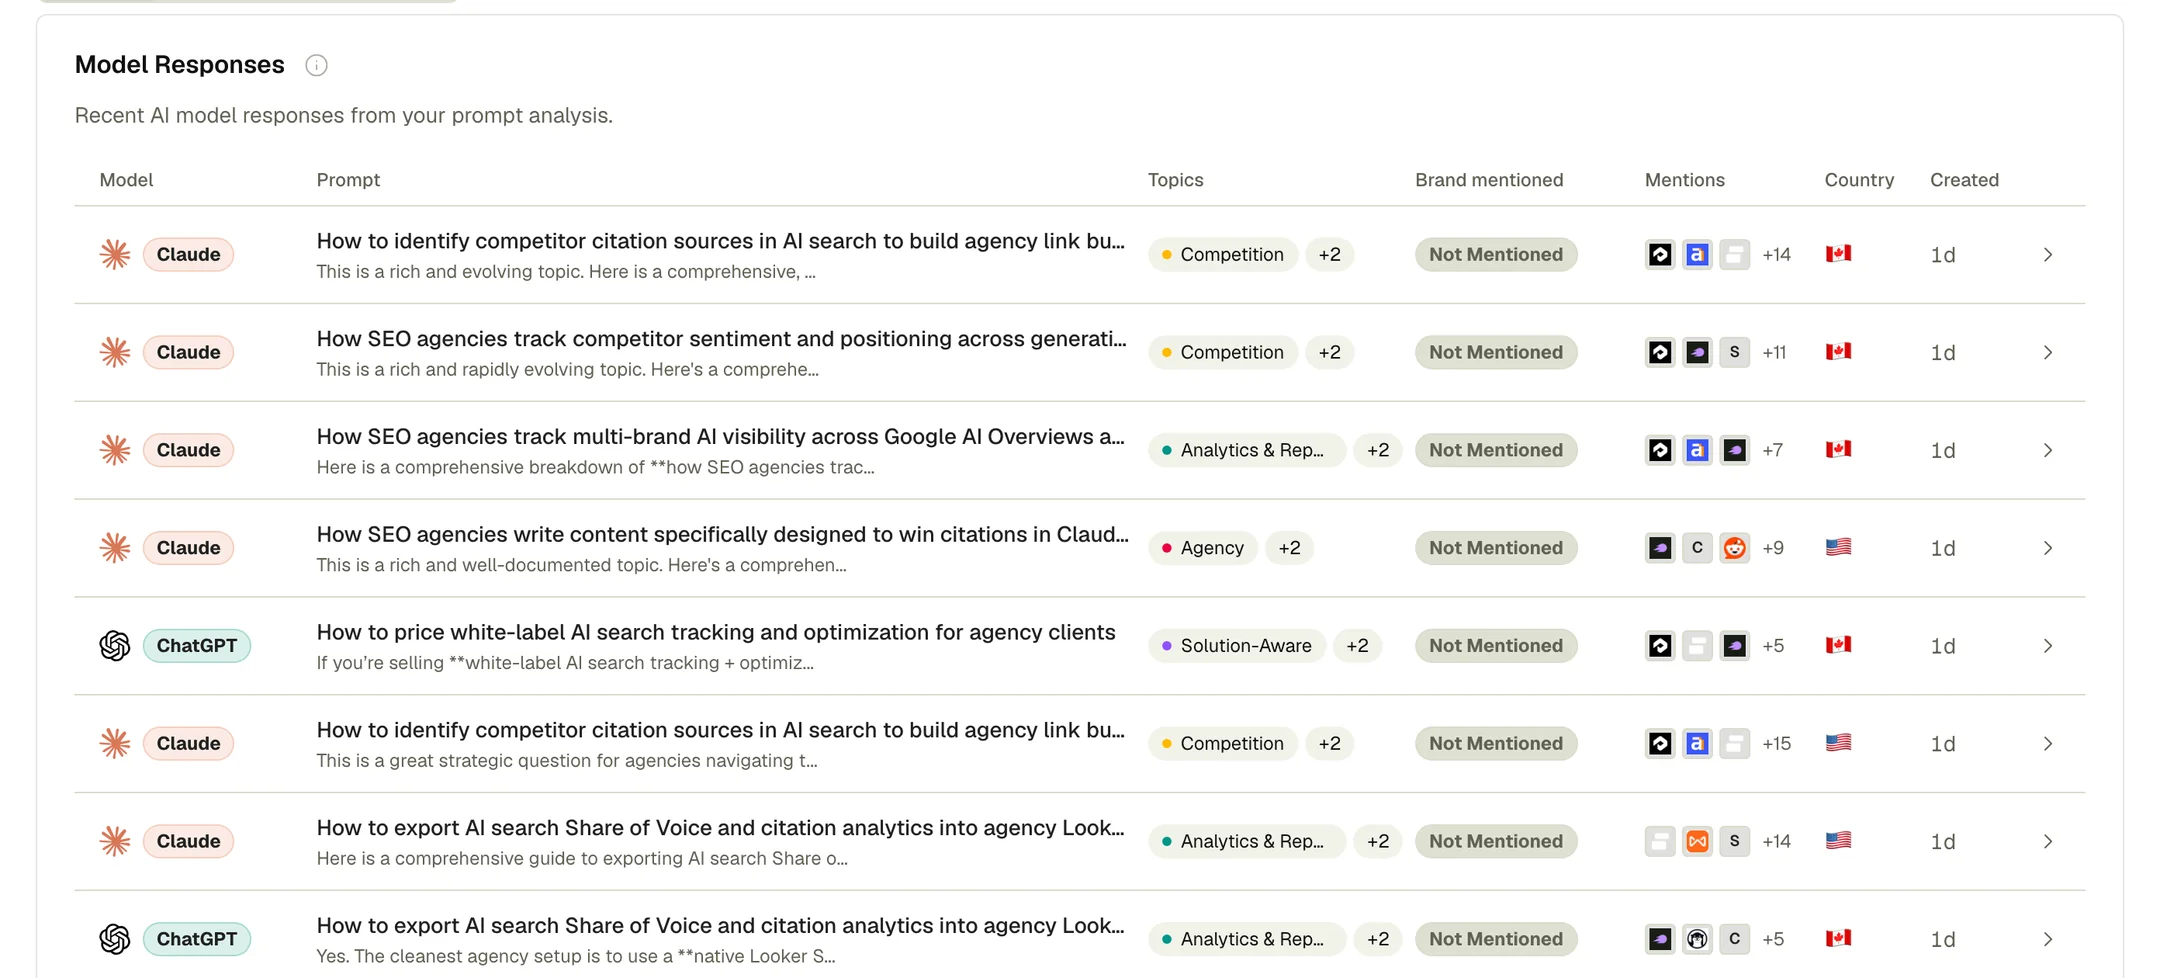The height and width of the screenshot is (978, 2160).
Task: Click Claude model badge in win citations row
Action: [x=188, y=548]
